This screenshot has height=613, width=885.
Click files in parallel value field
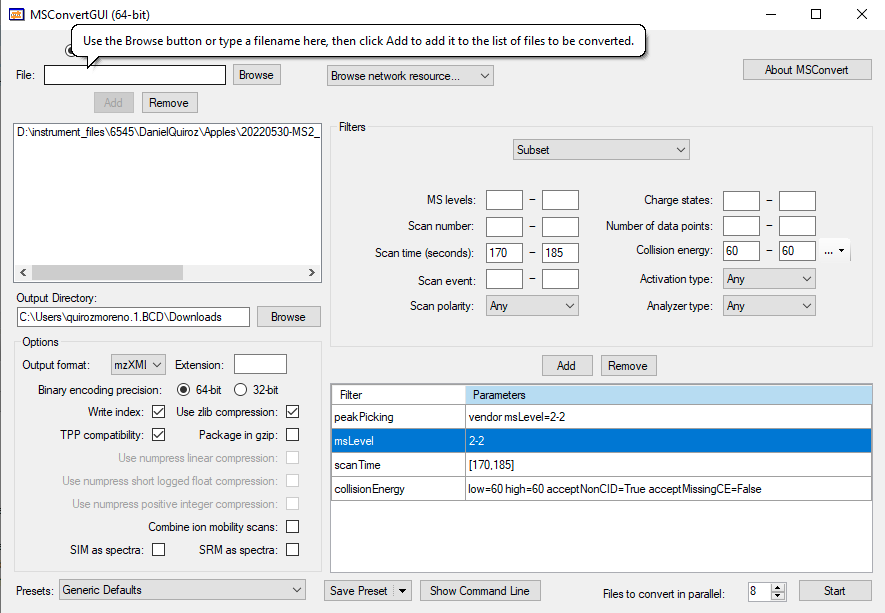[760, 591]
